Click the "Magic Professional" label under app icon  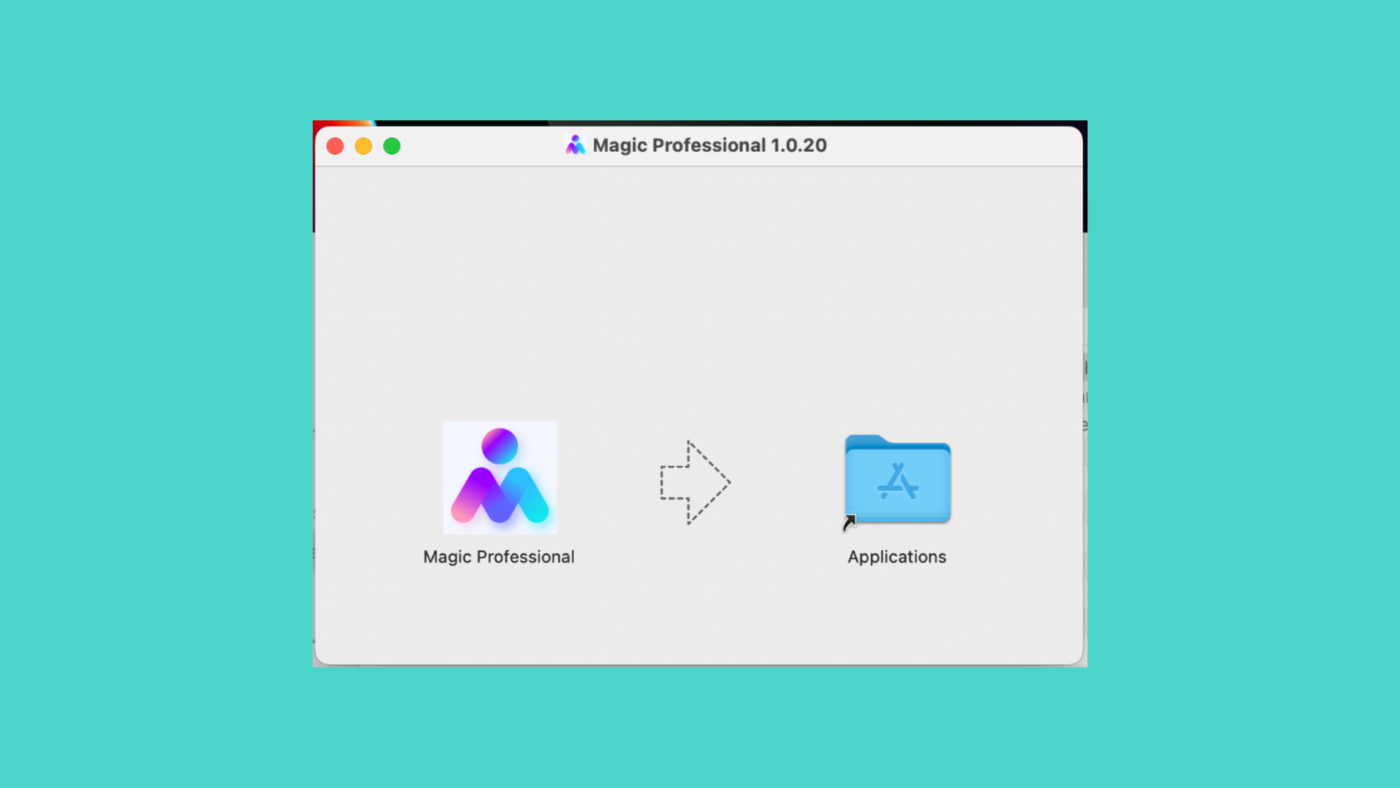pyautogui.click(x=499, y=557)
